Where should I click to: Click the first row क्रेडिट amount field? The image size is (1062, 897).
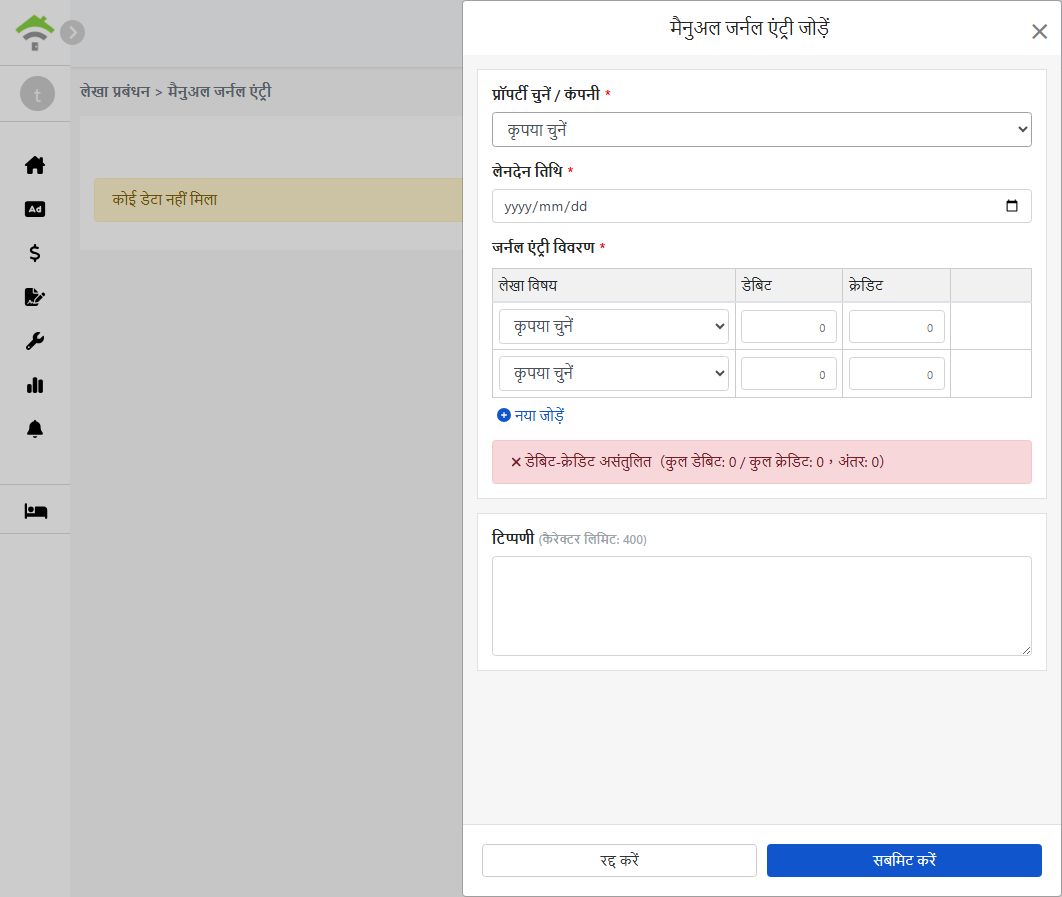(897, 327)
